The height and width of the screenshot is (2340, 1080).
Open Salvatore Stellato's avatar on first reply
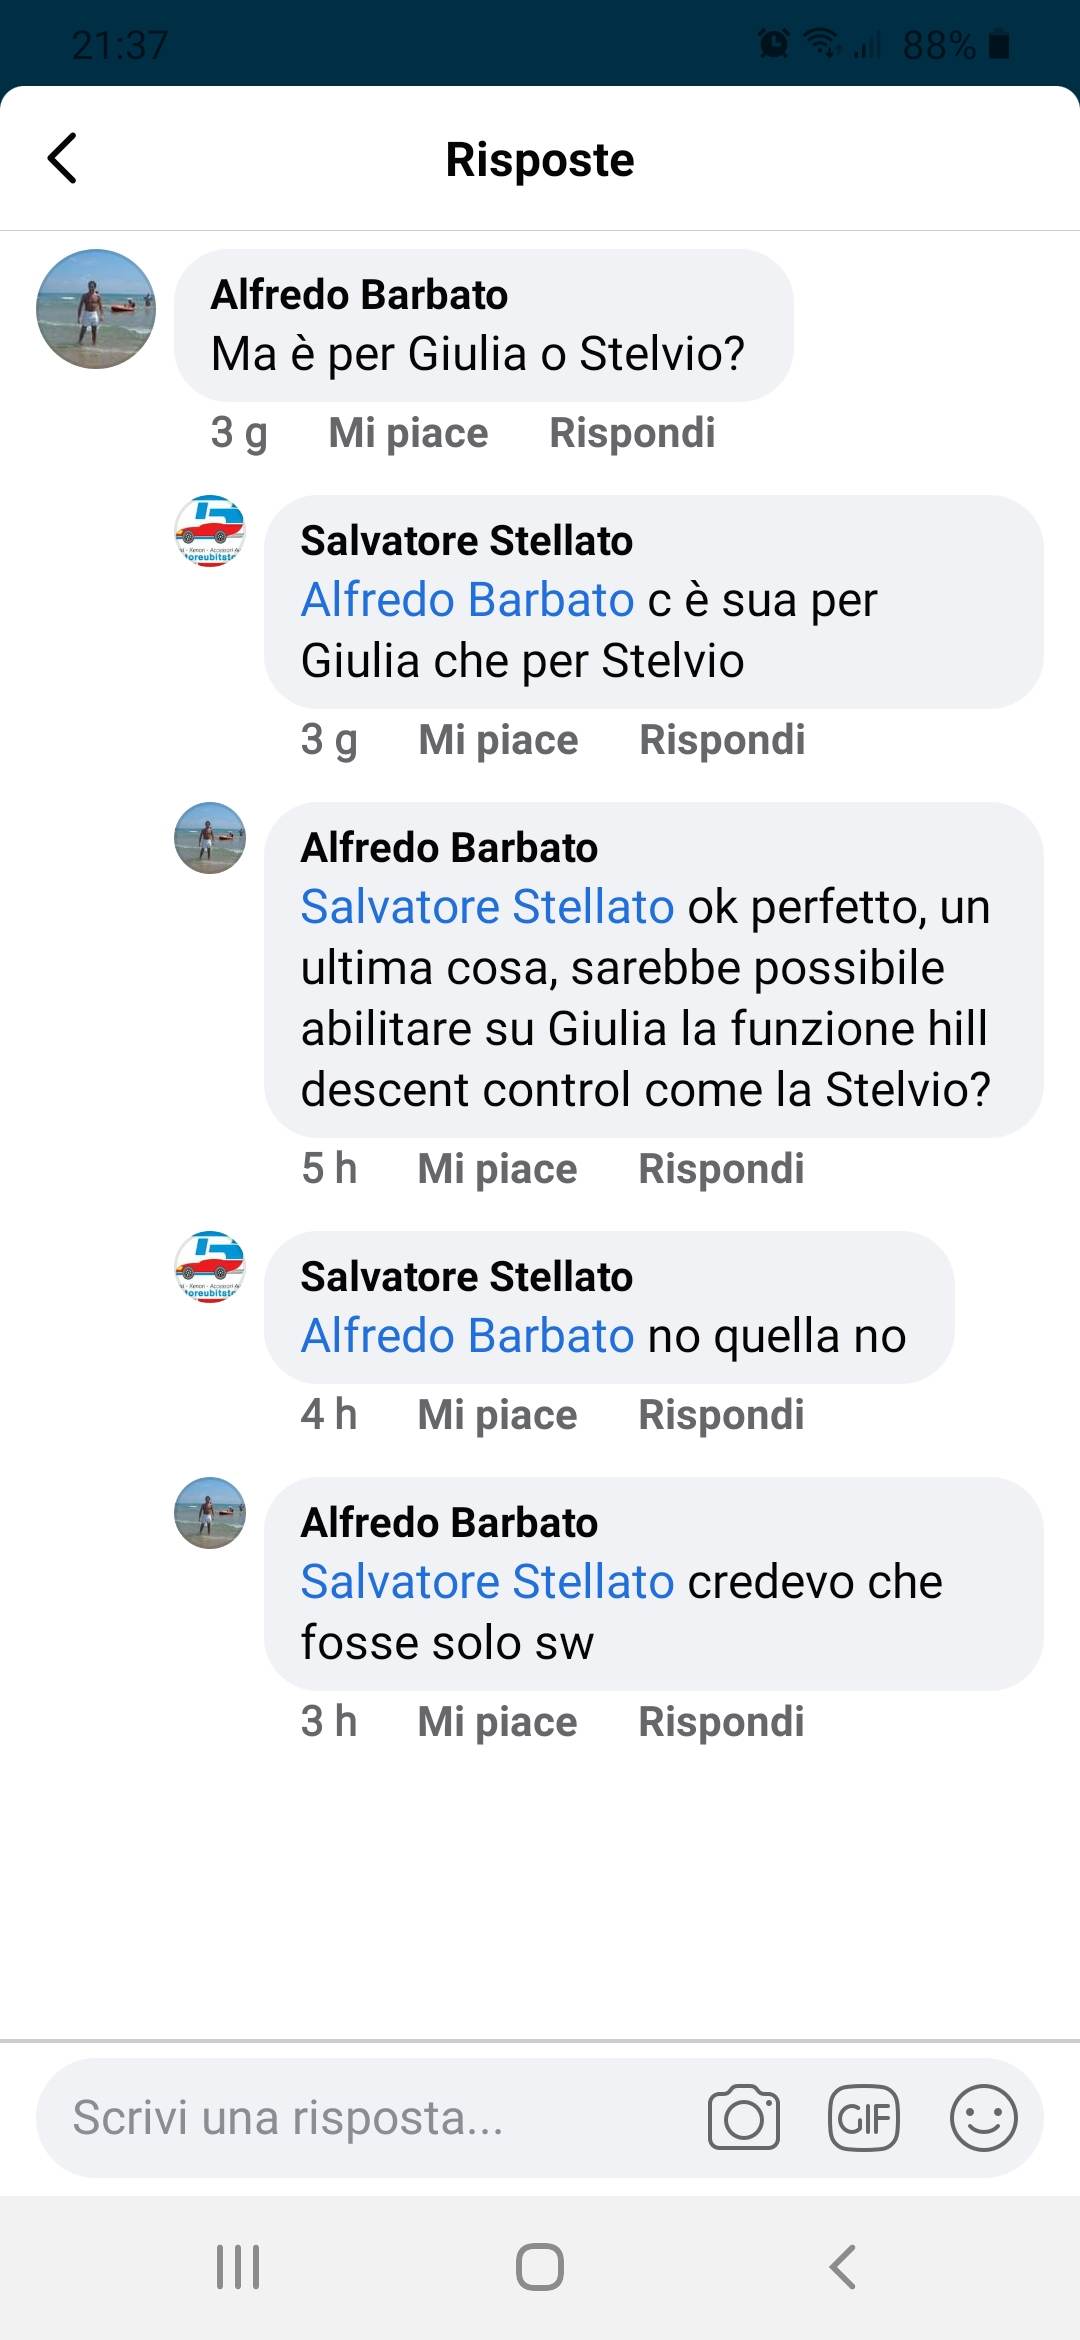[x=210, y=531]
